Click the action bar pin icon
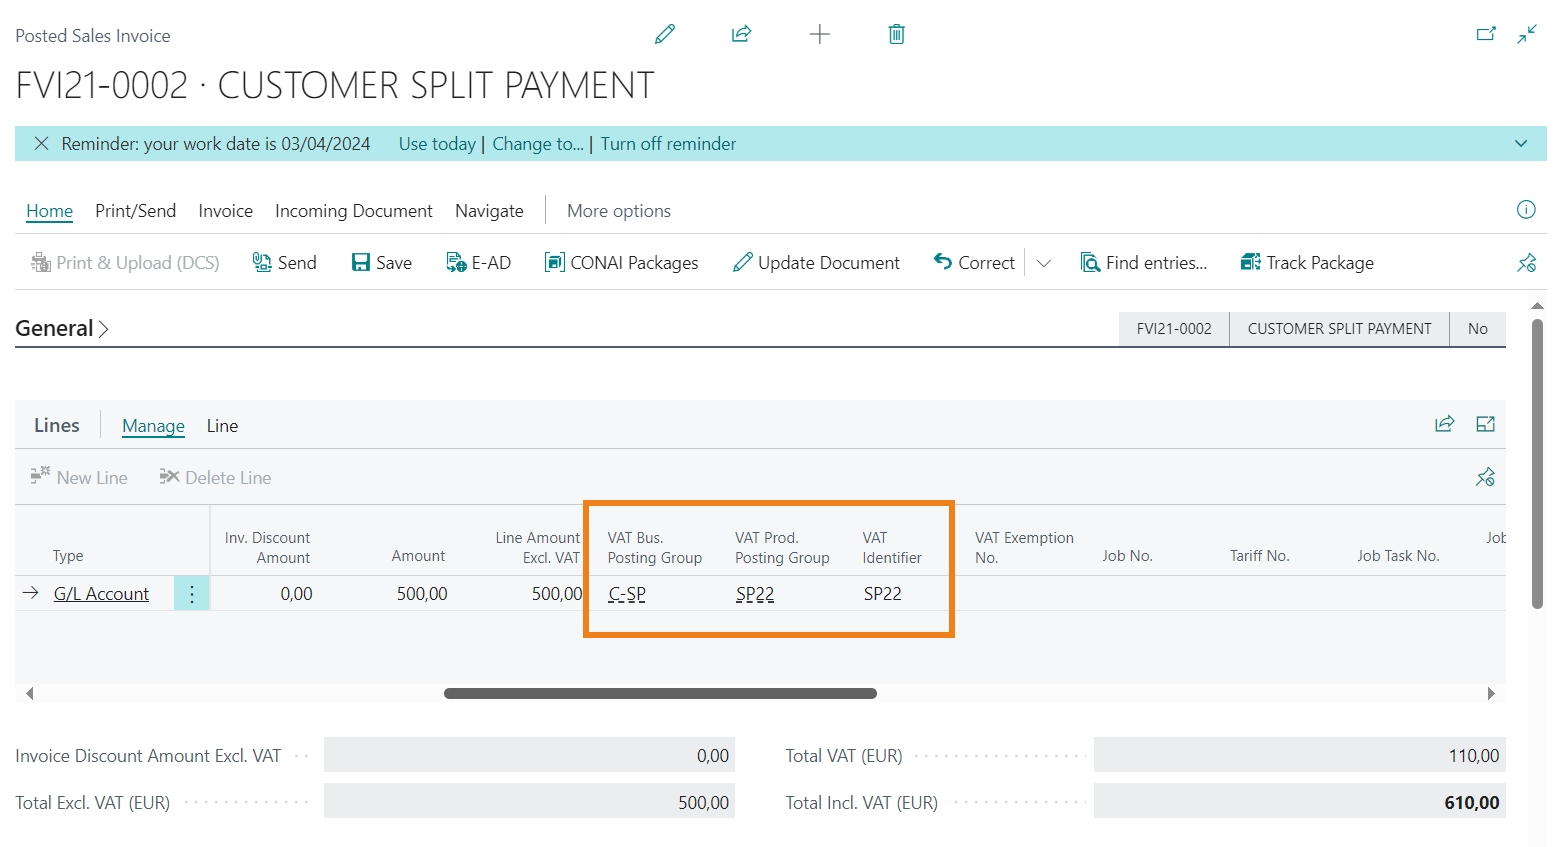The height and width of the screenshot is (847, 1563). point(1526,263)
